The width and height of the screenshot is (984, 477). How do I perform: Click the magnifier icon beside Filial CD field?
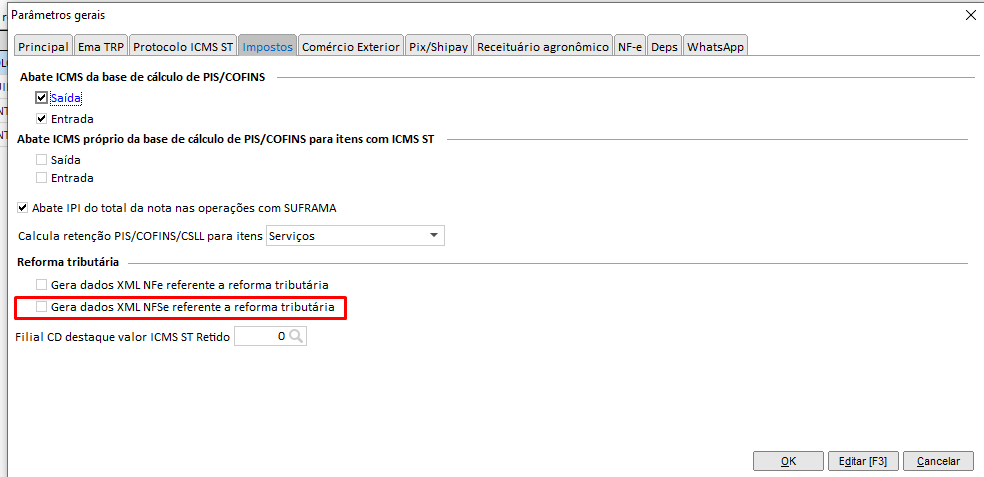coord(296,337)
